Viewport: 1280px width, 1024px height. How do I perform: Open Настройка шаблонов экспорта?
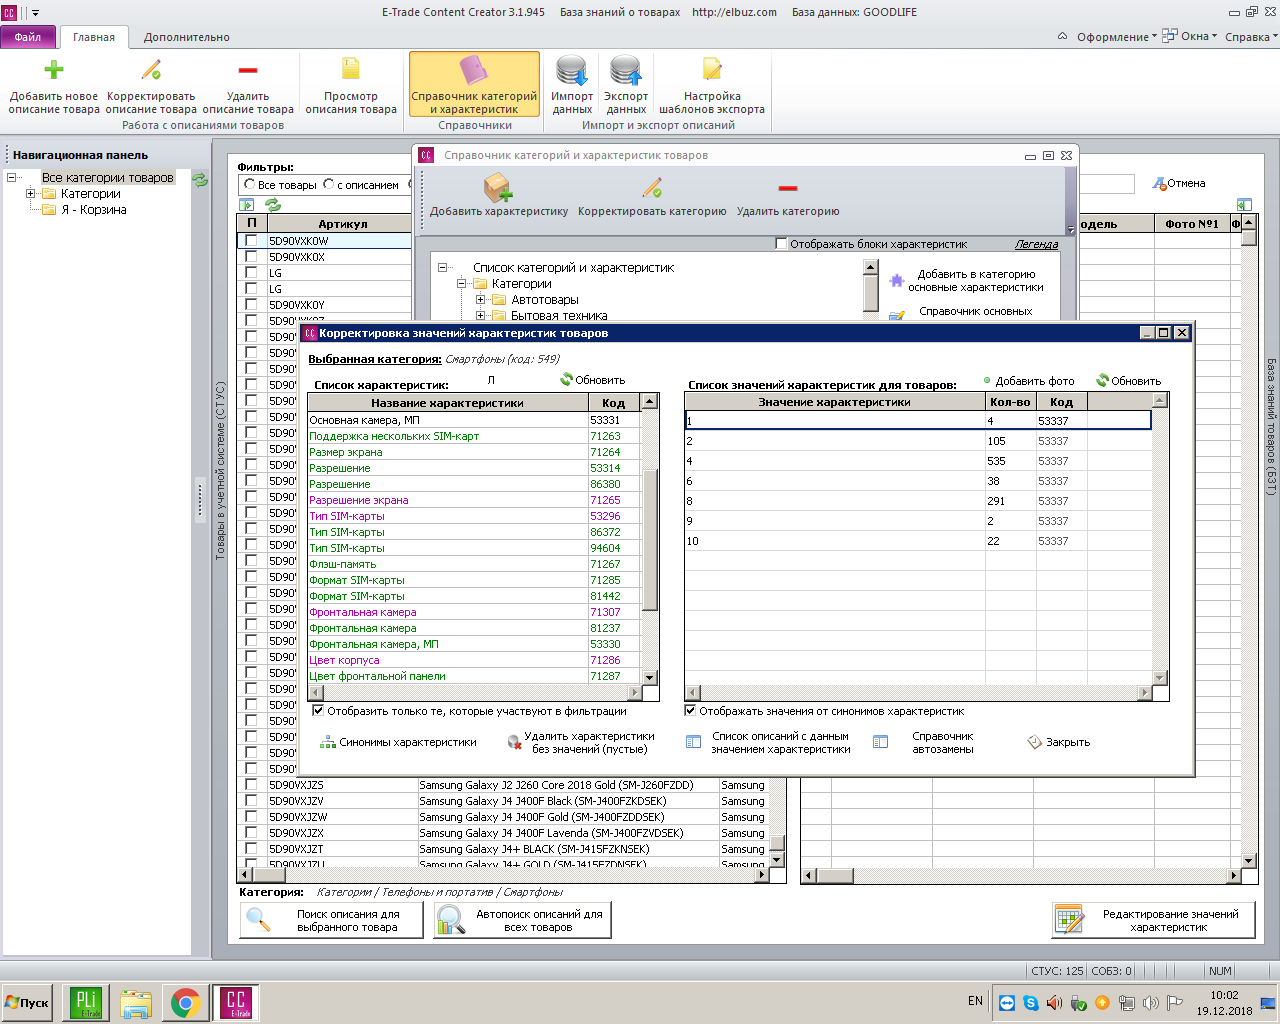point(712,86)
